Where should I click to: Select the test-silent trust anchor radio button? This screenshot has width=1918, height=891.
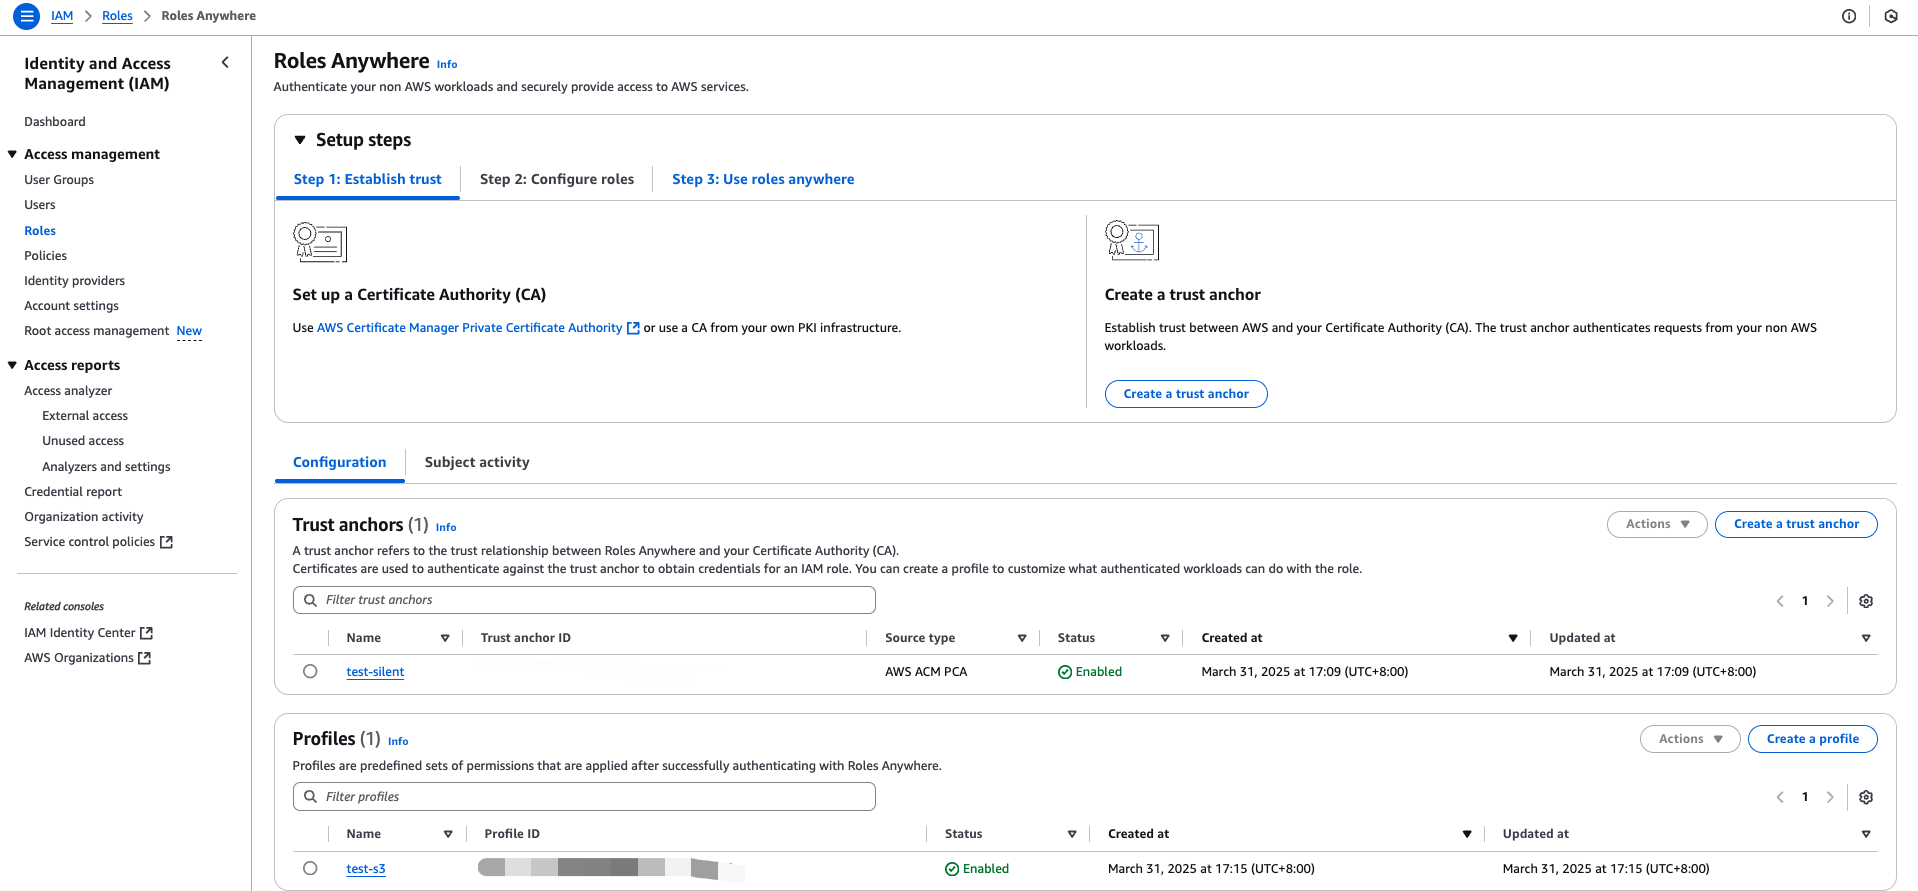[x=310, y=672]
